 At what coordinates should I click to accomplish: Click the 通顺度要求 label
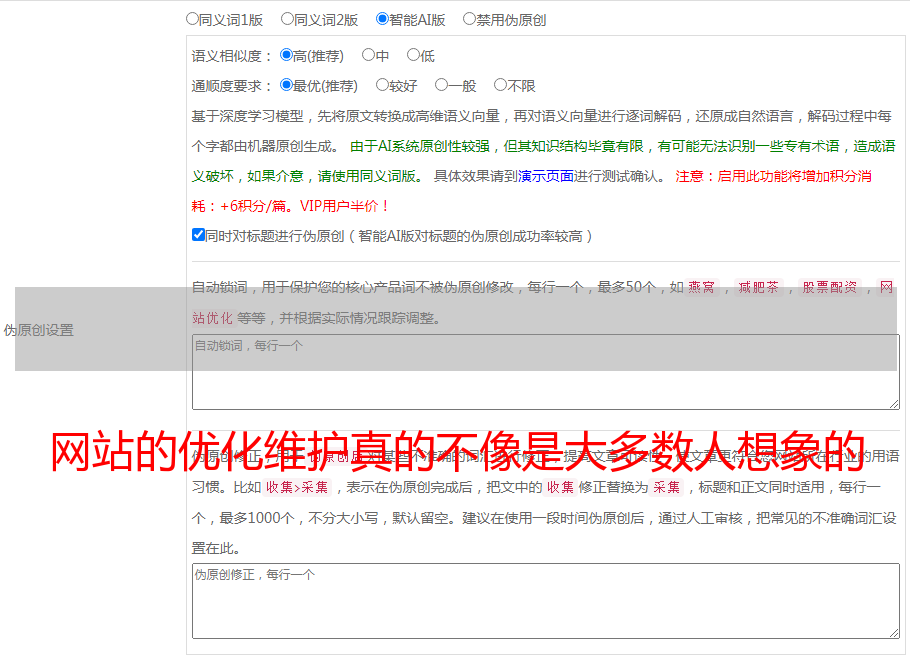click(232, 86)
